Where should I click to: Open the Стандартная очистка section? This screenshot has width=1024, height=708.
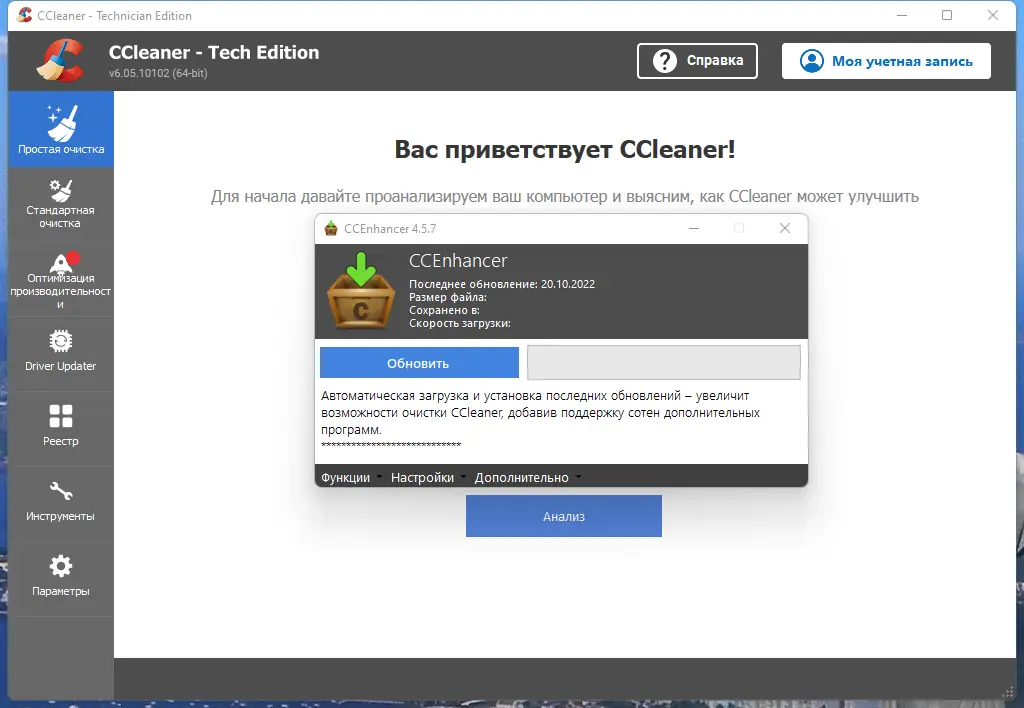[61, 204]
